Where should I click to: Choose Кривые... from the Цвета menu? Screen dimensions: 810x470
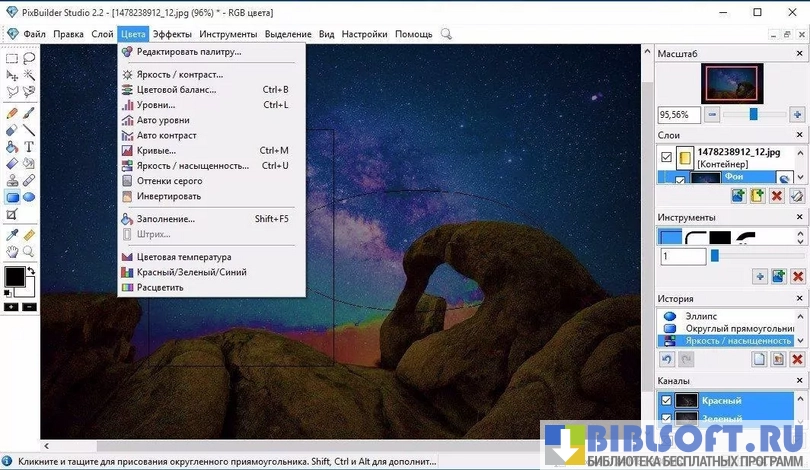(x=156, y=151)
